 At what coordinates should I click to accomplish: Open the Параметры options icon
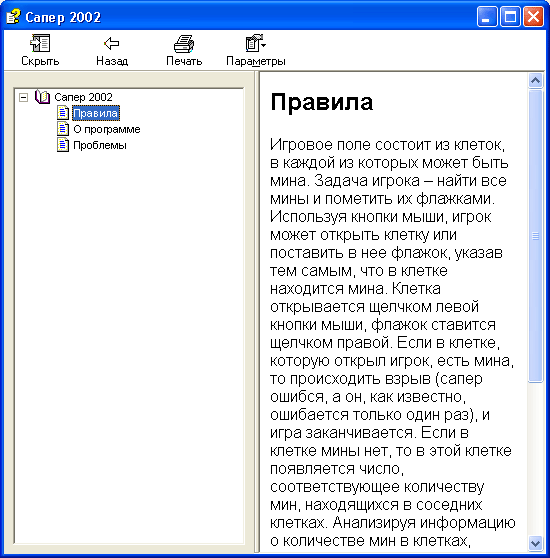[253, 43]
